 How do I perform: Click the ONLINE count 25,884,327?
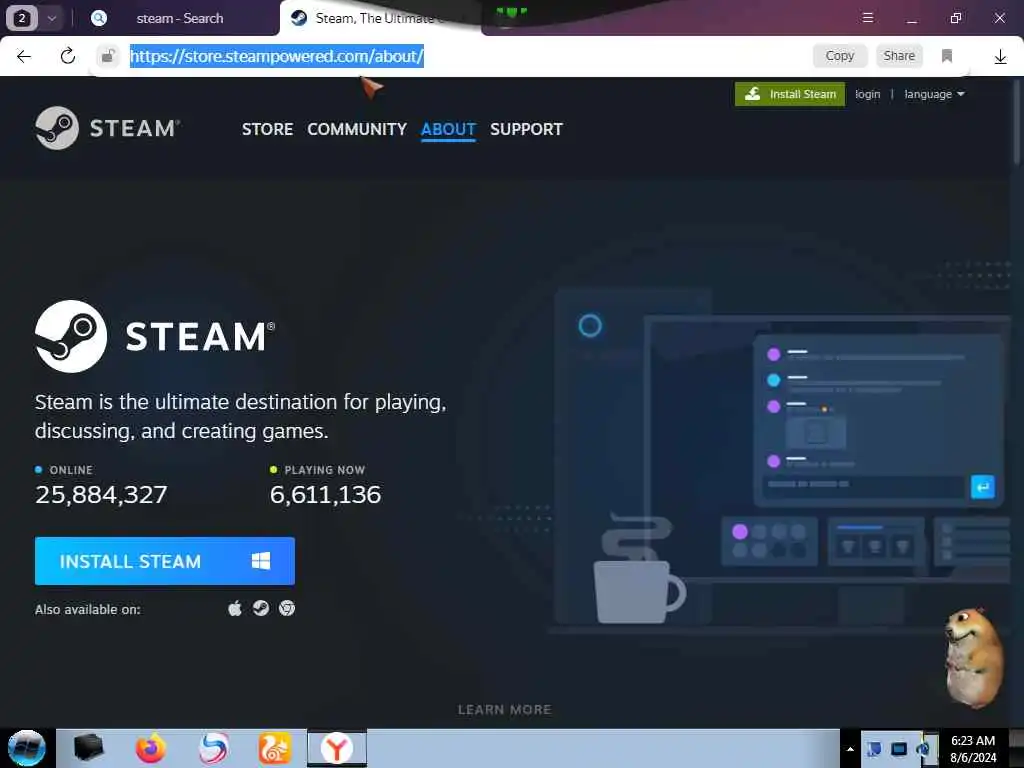click(x=101, y=494)
